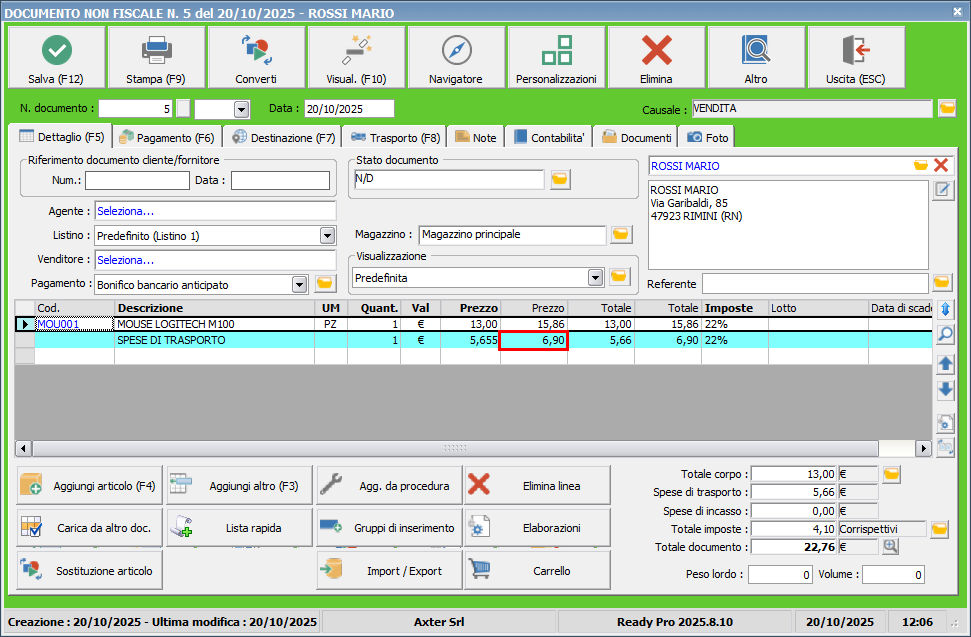Image resolution: width=971 pixels, height=637 pixels.
Task: Select the Agente 'Seleziona...' link
Action: tap(126, 211)
